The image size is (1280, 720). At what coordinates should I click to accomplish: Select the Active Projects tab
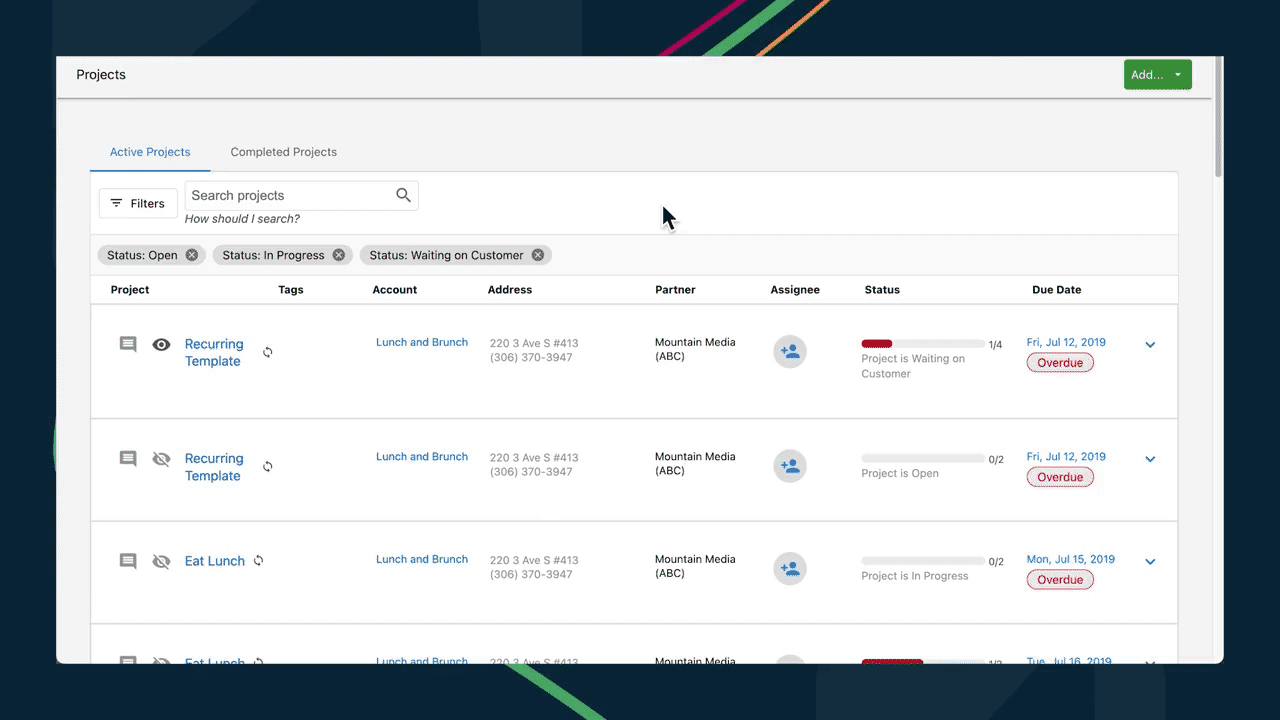[150, 152]
